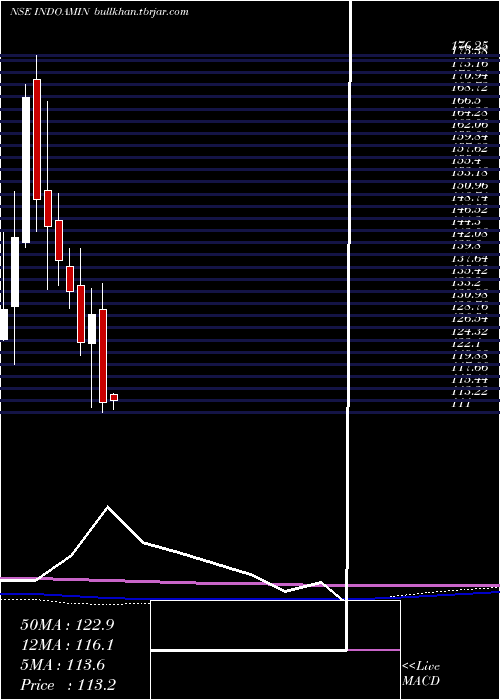
Task: Click the peak of the white MACD line
Action: [108, 507]
